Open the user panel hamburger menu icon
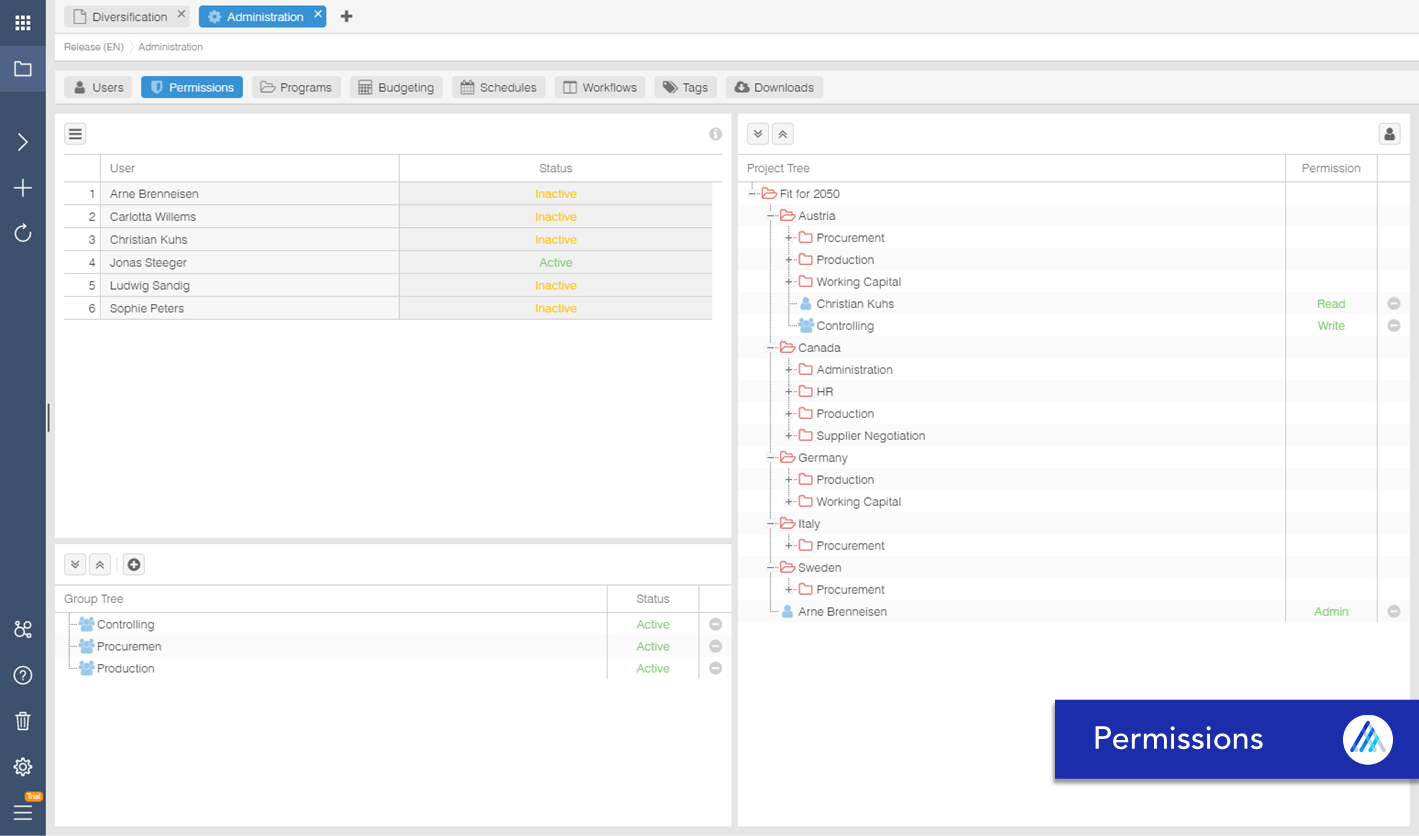 click(x=75, y=133)
